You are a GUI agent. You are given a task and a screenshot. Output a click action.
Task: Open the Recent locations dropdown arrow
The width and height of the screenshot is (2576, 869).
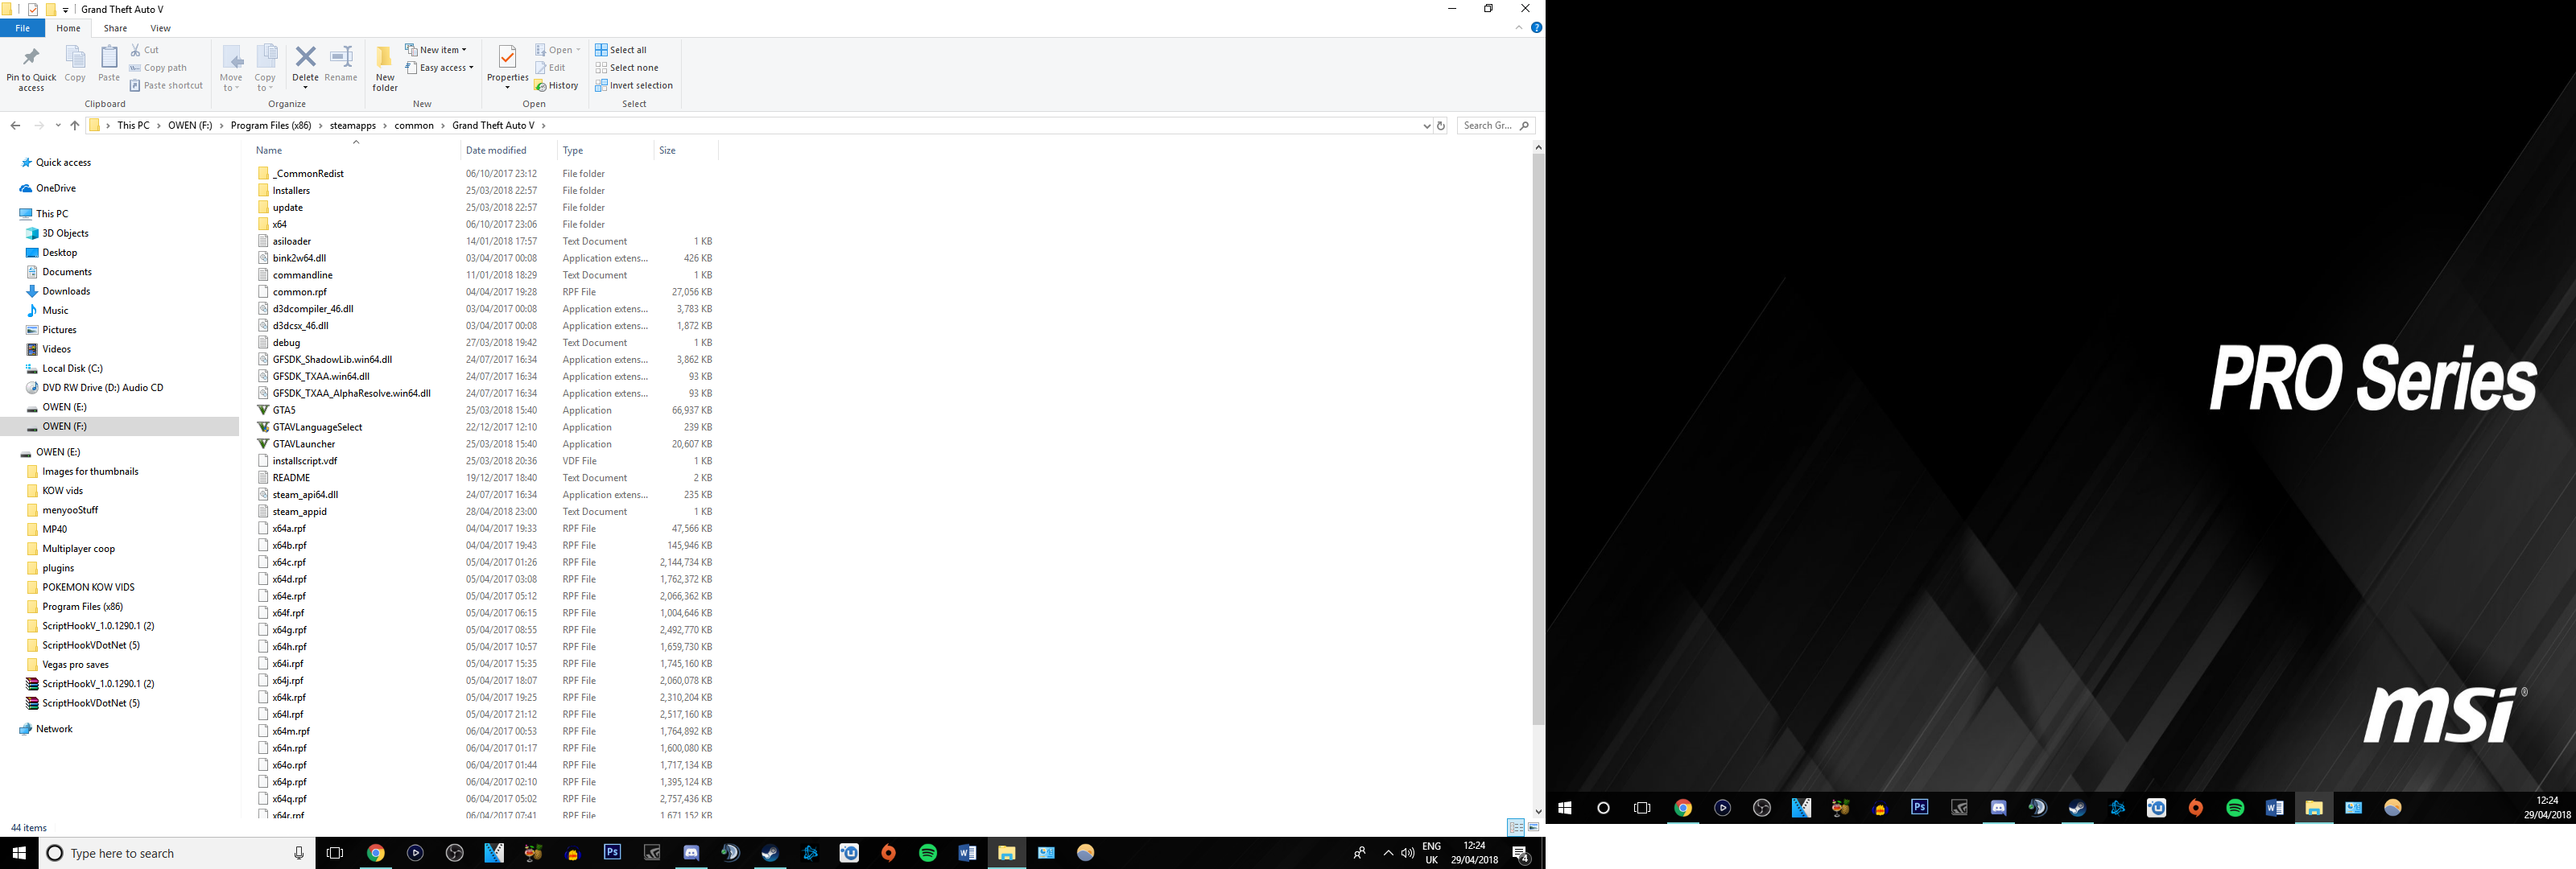click(x=58, y=126)
